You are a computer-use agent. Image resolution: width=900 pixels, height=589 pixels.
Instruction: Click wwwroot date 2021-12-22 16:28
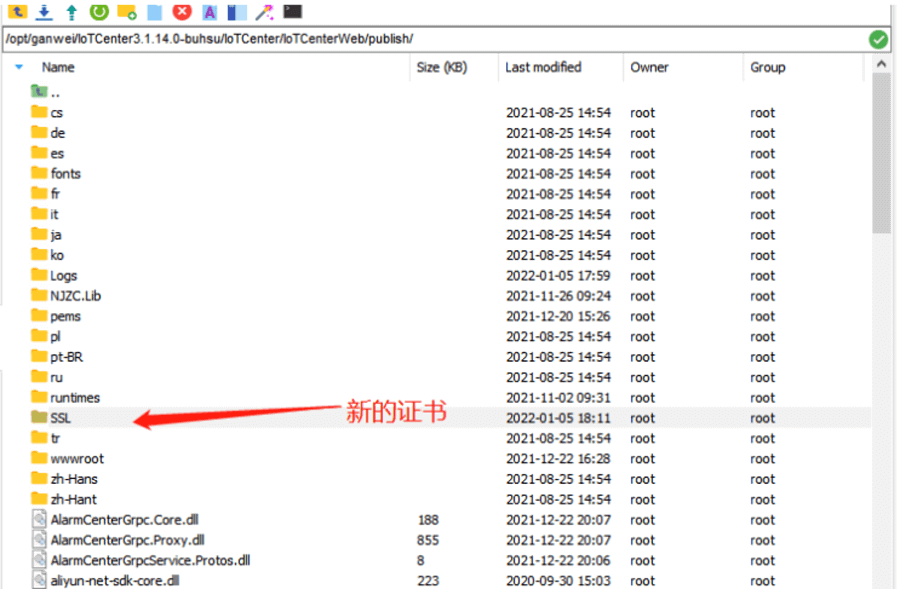pyautogui.click(x=558, y=459)
